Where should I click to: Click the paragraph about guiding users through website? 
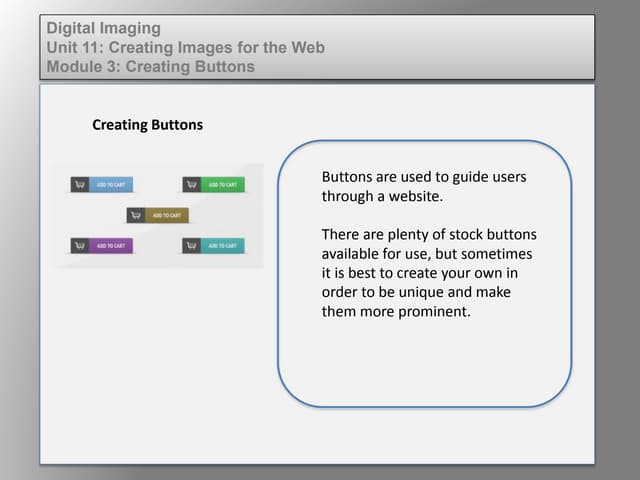423,186
